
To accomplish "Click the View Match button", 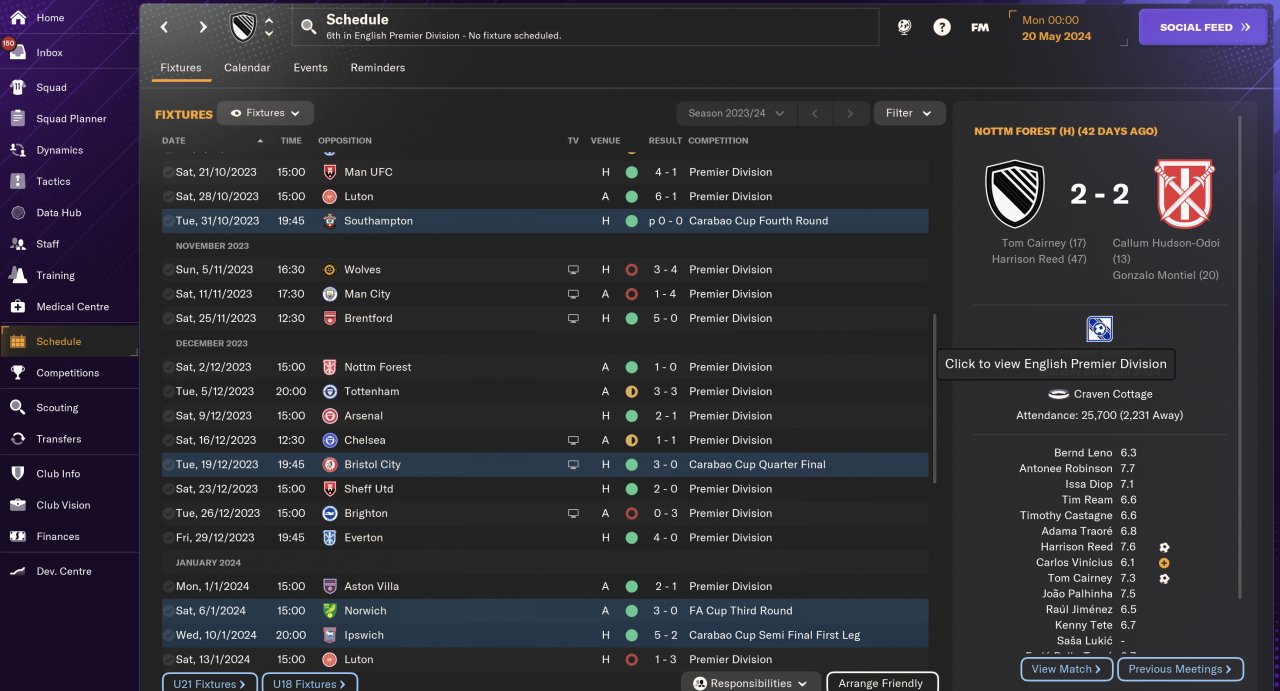I will (x=1066, y=669).
